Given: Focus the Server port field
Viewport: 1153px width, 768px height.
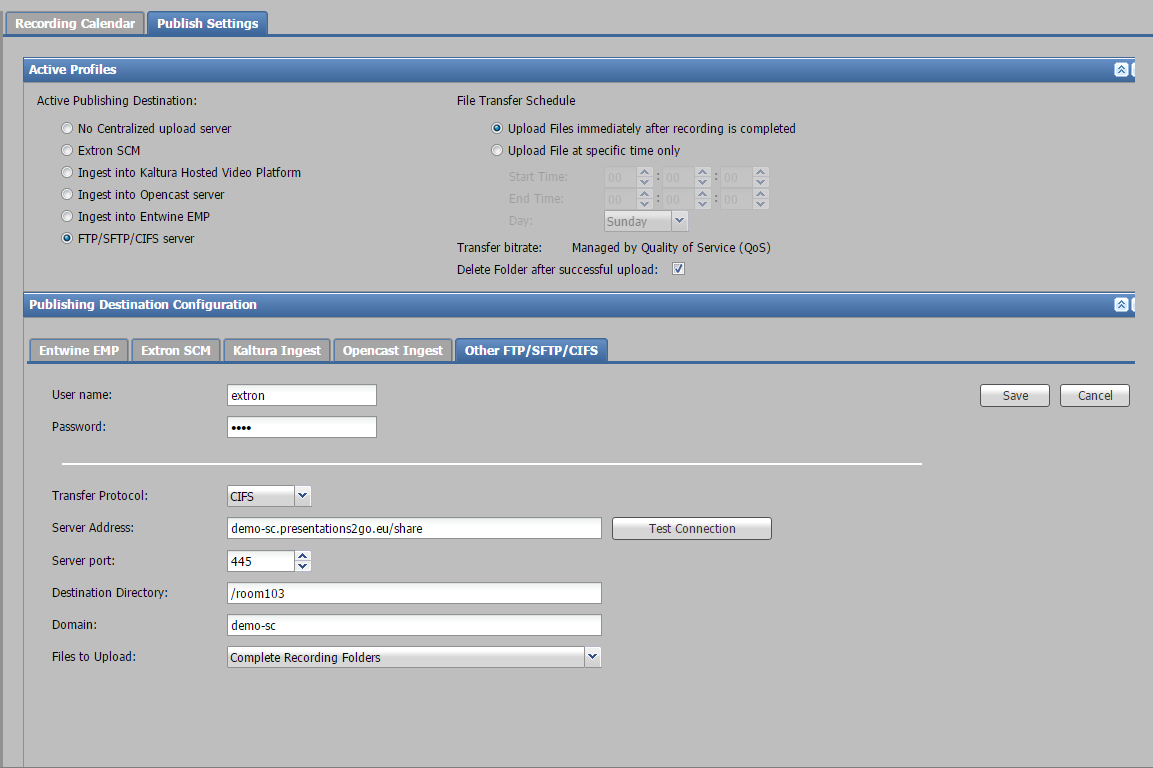Looking at the screenshot, I should 261,561.
